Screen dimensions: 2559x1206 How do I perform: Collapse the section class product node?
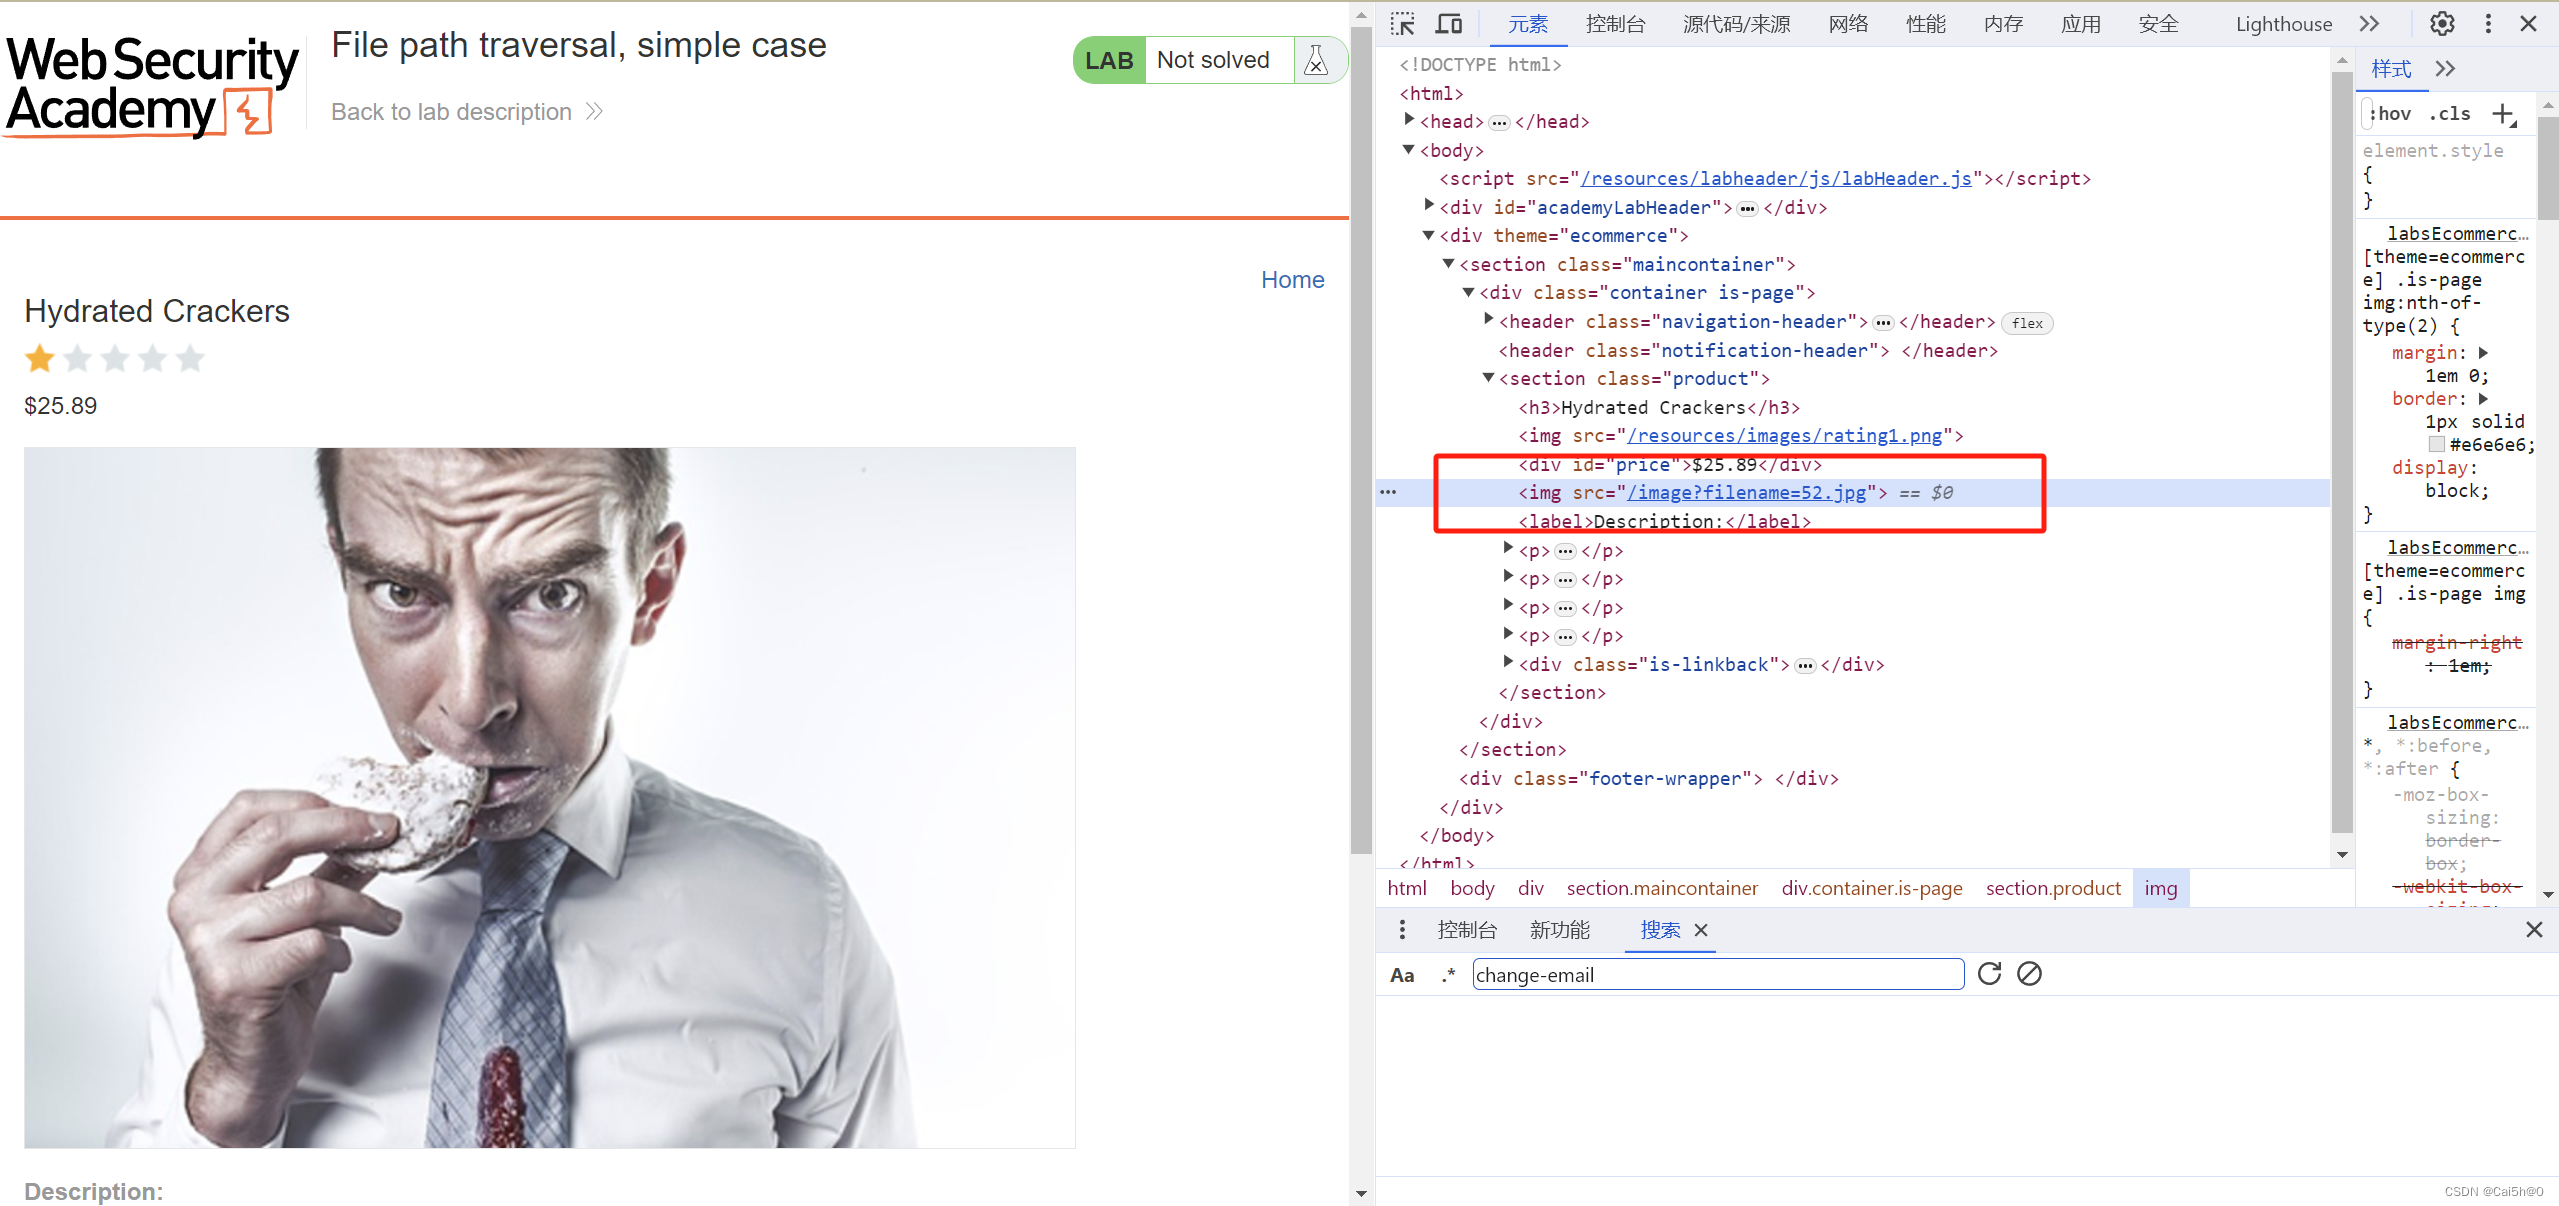(x=1488, y=378)
